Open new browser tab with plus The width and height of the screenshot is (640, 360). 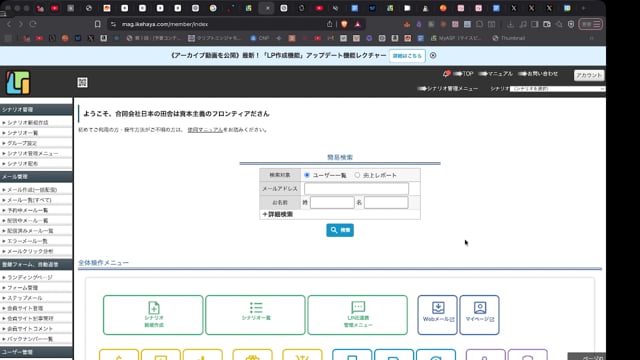pyautogui.click(x=584, y=8)
